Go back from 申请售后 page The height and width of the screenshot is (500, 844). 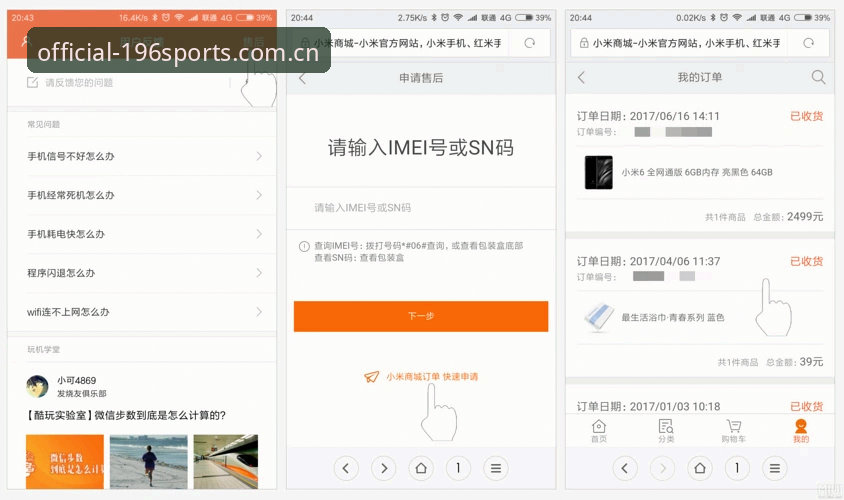(303, 79)
